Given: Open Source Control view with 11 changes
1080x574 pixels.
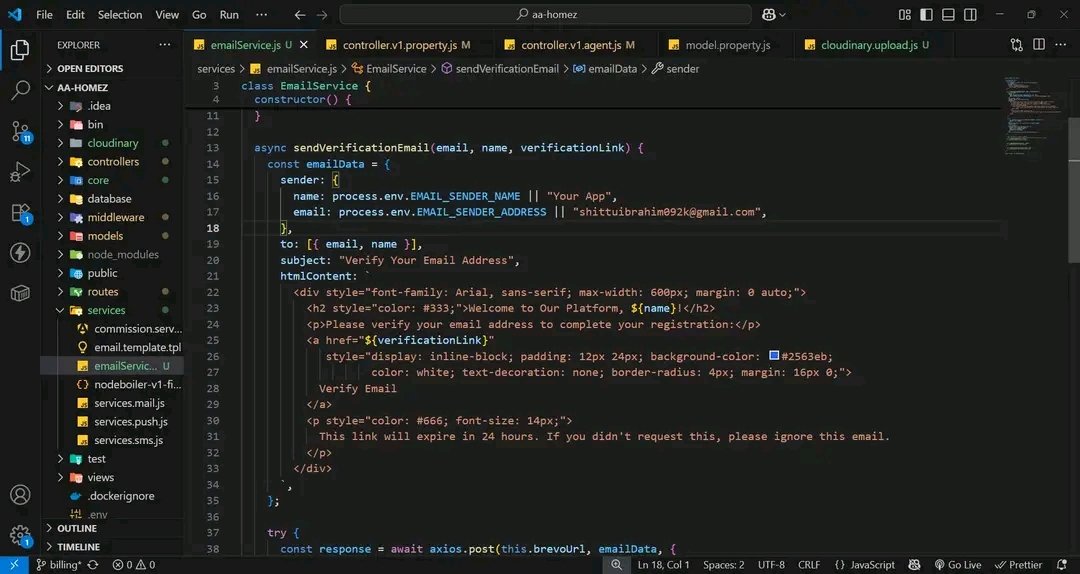Looking at the screenshot, I should [x=21, y=131].
